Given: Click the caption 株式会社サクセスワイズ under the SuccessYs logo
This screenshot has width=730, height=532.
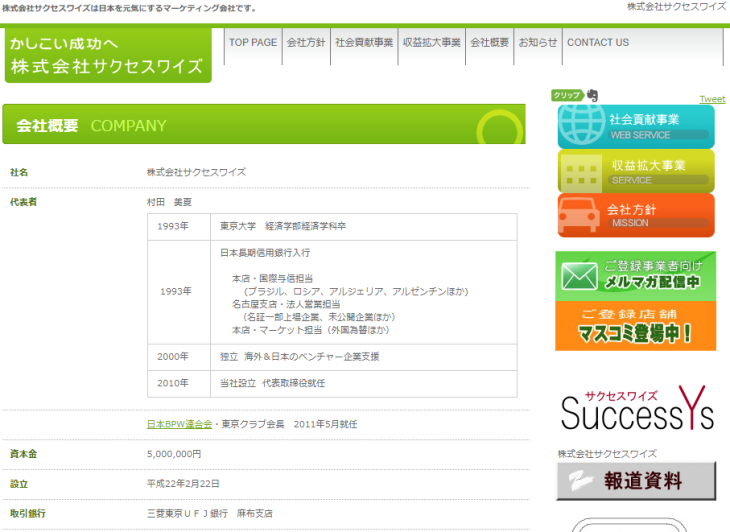Looking at the screenshot, I should [607, 453].
